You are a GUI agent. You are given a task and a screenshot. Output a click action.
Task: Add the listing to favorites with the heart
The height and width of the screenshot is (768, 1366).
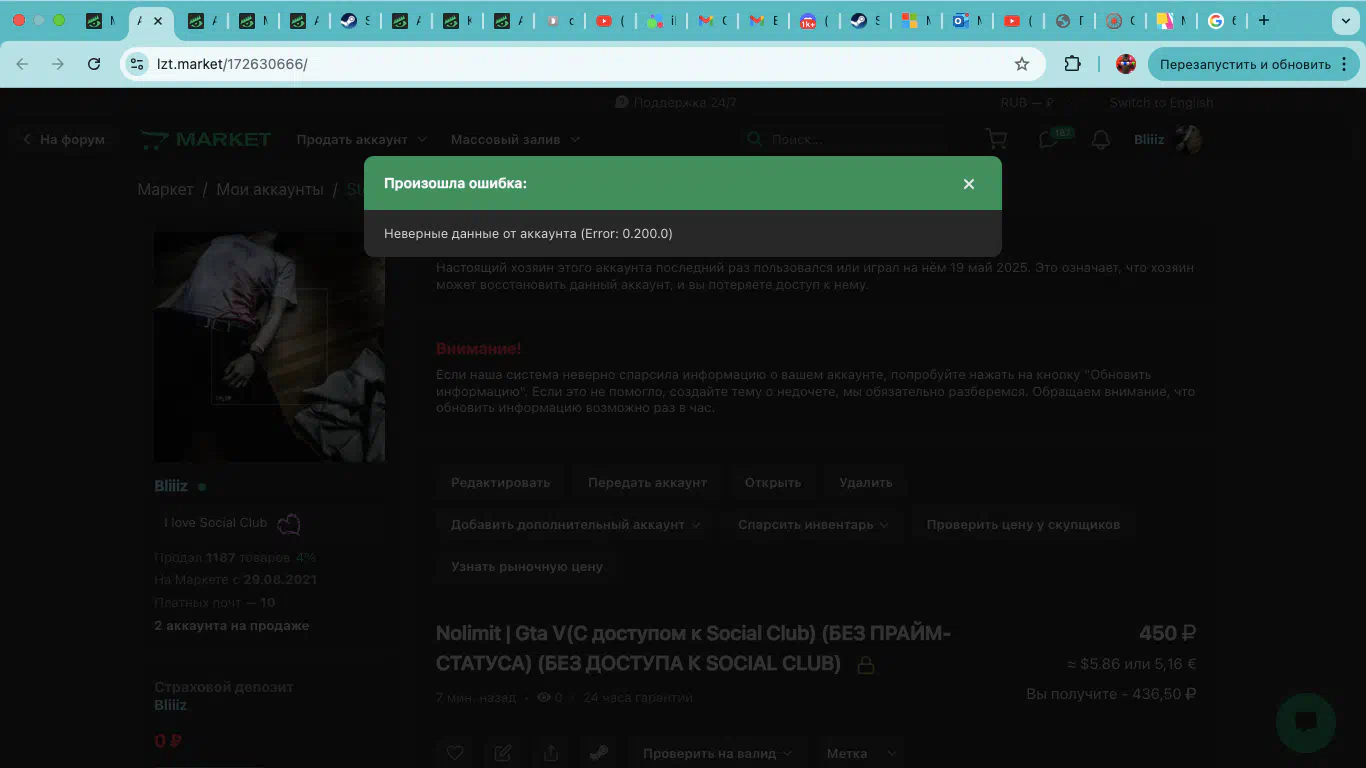(455, 753)
